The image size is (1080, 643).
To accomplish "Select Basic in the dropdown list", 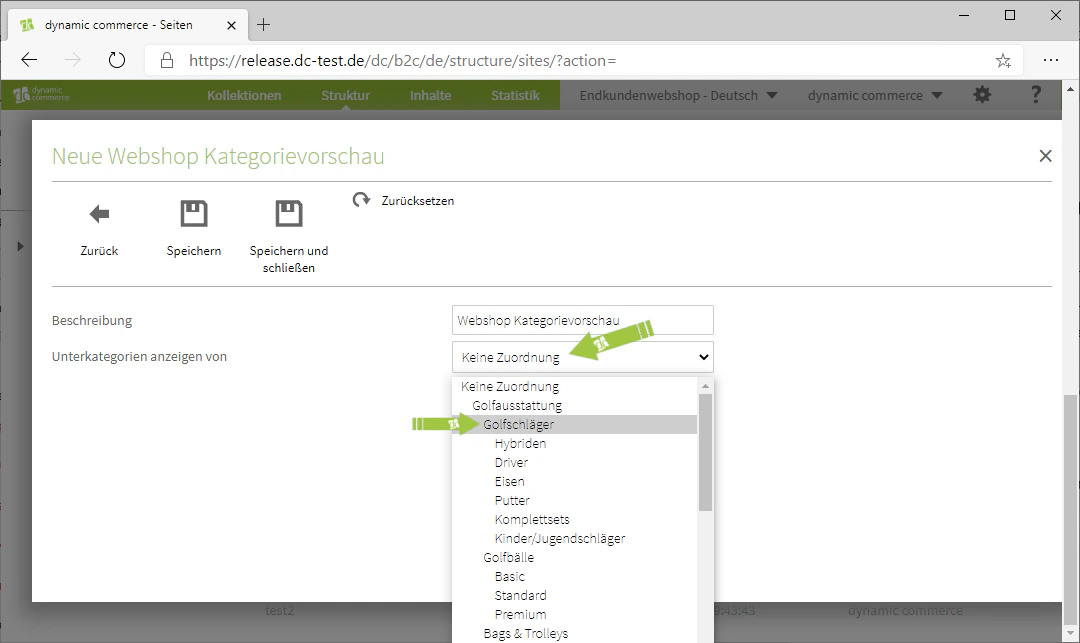I will coord(575,576).
